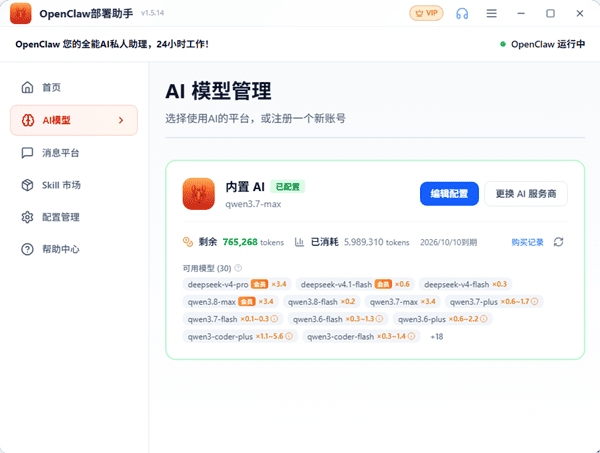This screenshot has height=453, width=600.
Task: Click the chat bubble icon beside 消息平台
Action: pos(27,153)
